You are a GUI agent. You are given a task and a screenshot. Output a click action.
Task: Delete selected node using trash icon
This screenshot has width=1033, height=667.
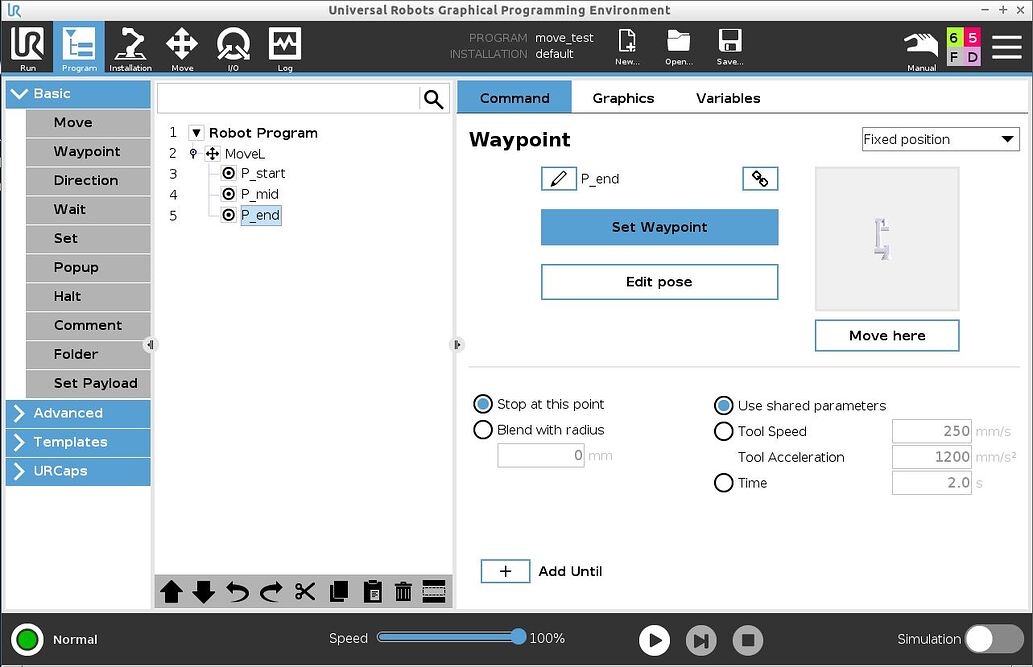click(x=403, y=591)
